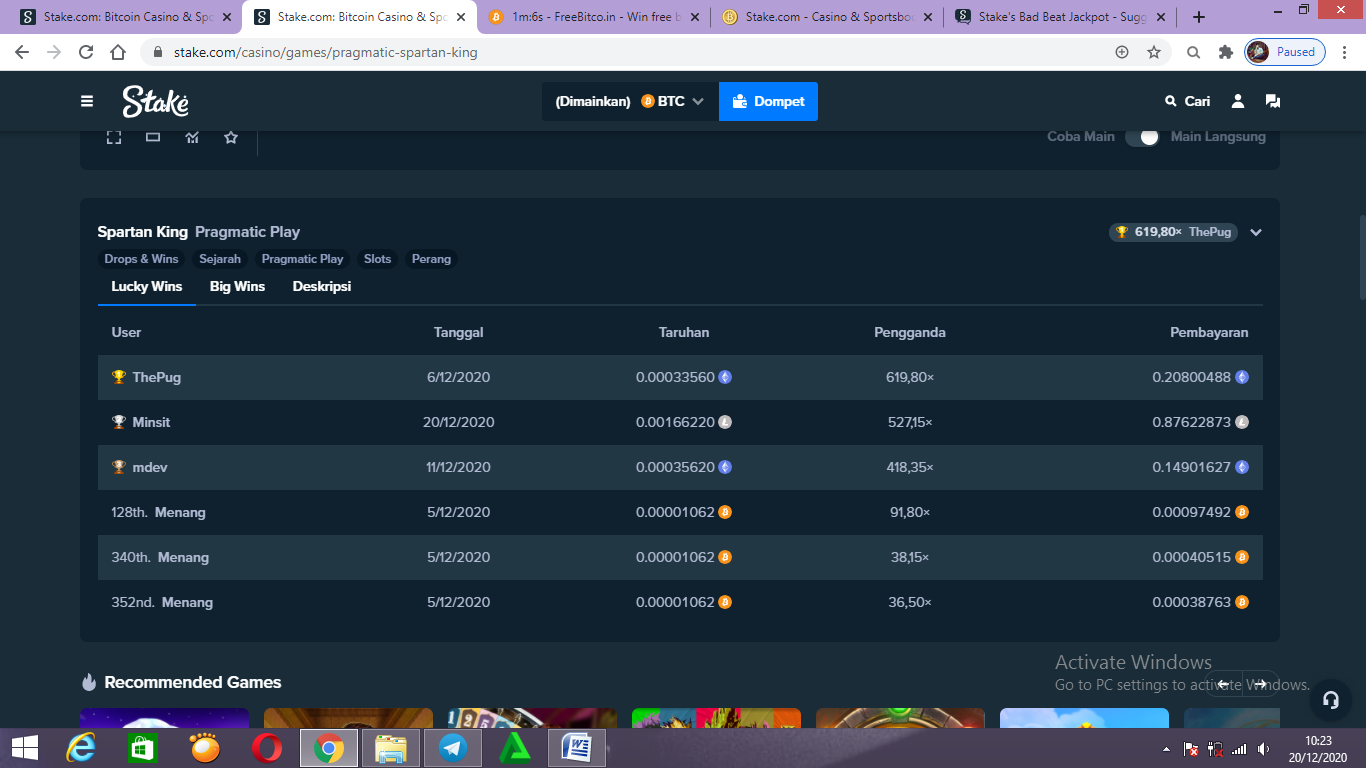Viewport: 1366px width, 768px height.
Task: Click the page vertical scrollbar
Action: (1361, 256)
